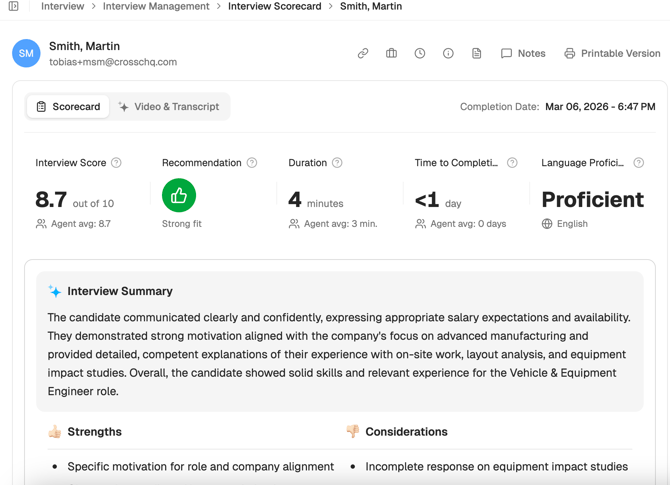Switch to the Scorecard tab
Image resolution: width=670 pixels, height=485 pixels.
point(68,107)
